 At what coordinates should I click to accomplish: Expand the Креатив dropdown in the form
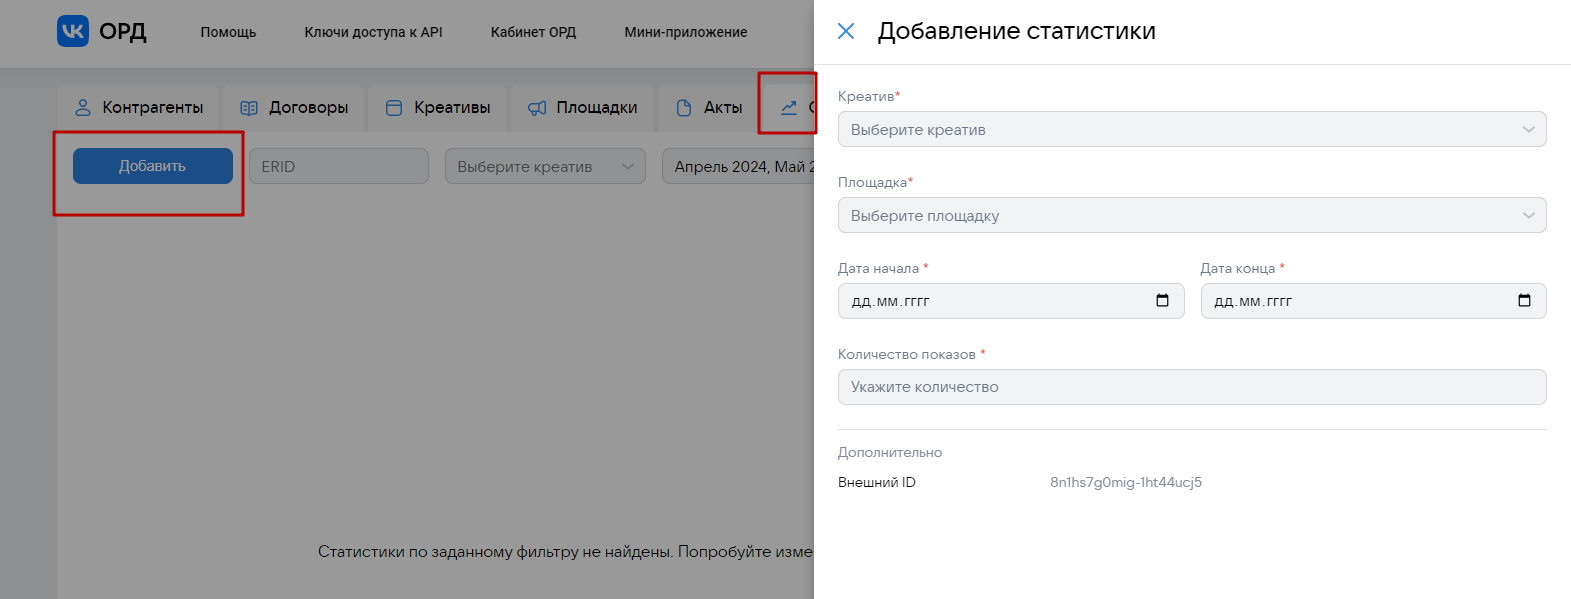[x=1192, y=130]
